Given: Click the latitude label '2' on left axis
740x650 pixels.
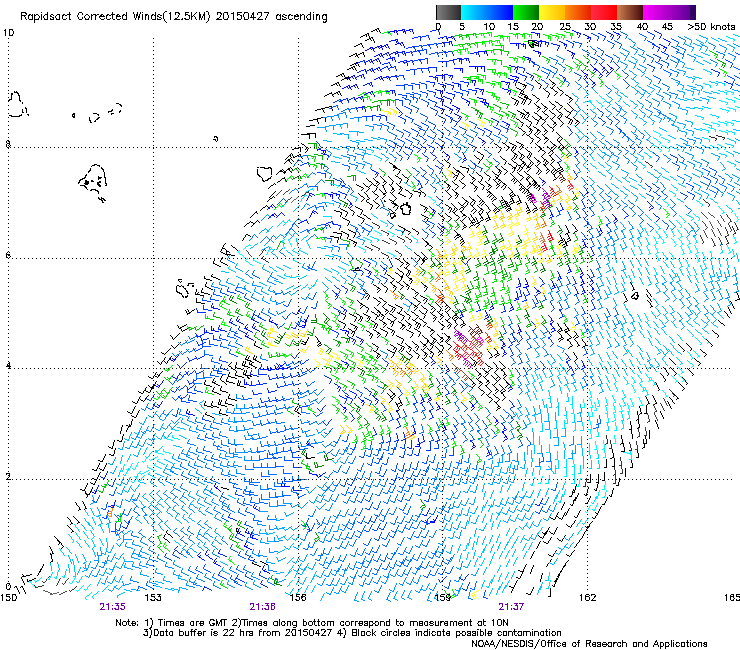Looking at the screenshot, I should pyautogui.click(x=8, y=477).
